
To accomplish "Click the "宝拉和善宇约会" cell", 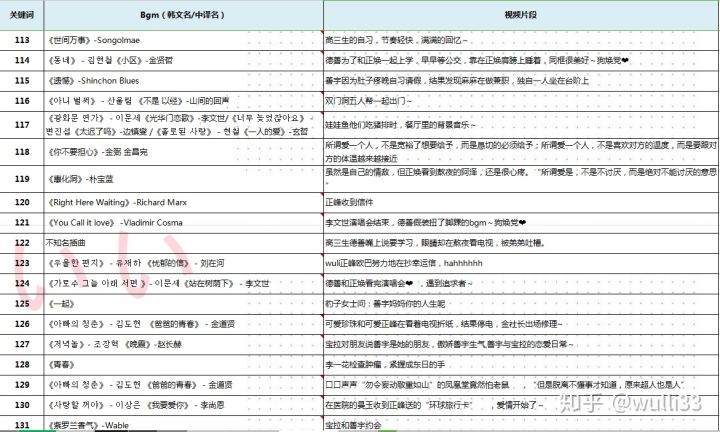I will click(521, 425).
